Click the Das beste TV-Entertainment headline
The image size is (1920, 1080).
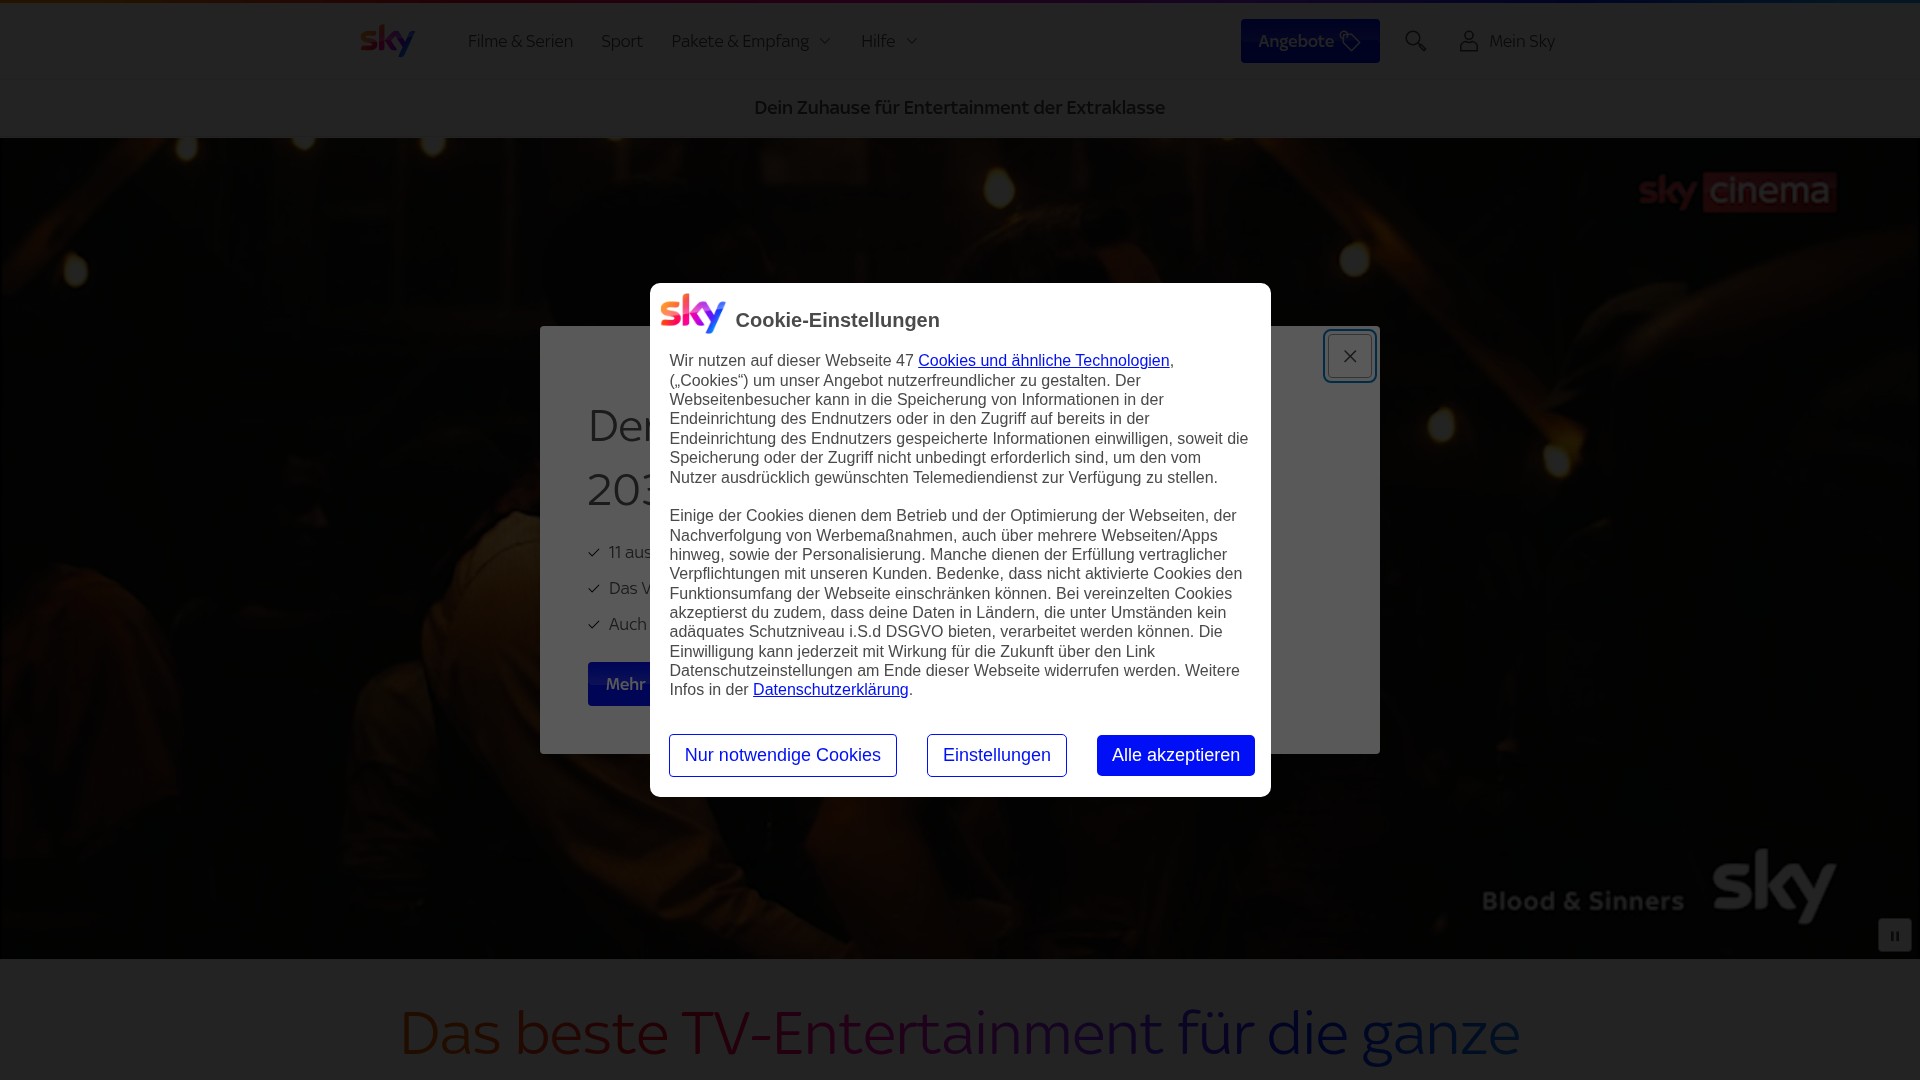[x=959, y=1033]
